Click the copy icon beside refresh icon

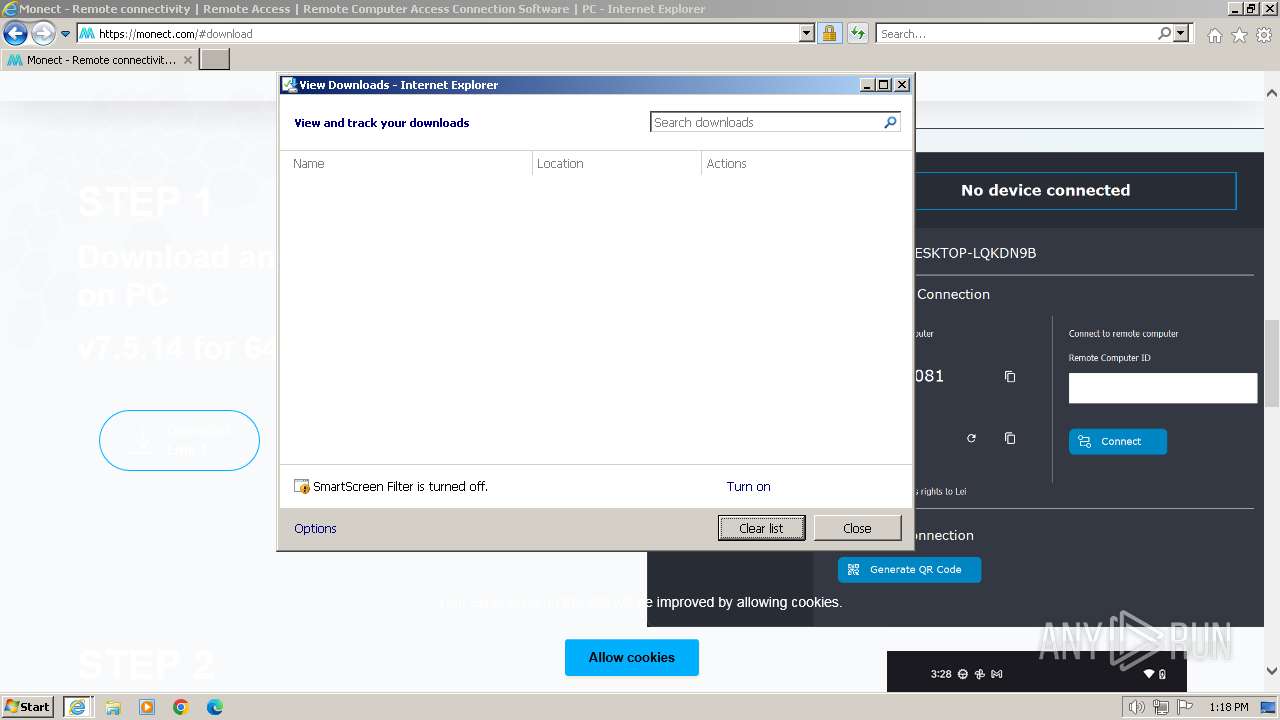1010,438
